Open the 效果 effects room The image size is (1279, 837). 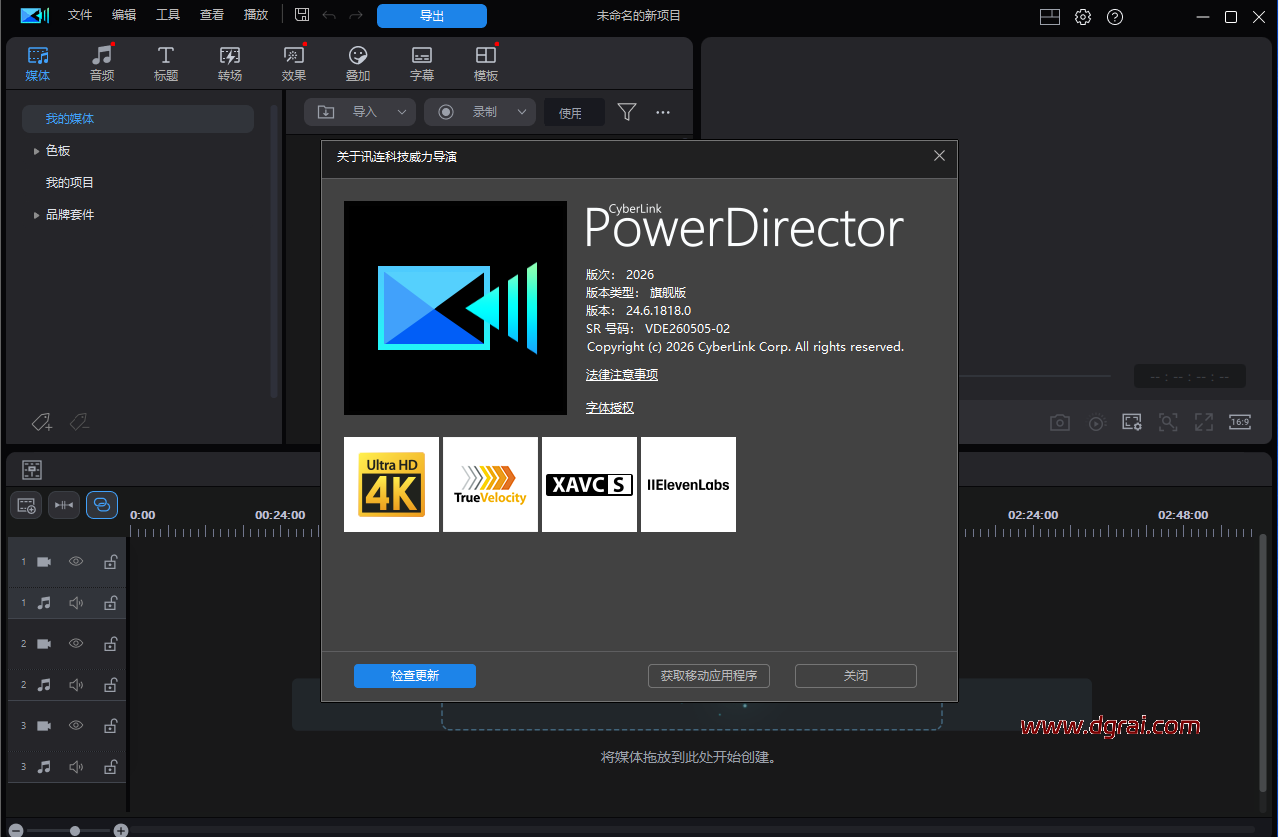tap(294, 64)
